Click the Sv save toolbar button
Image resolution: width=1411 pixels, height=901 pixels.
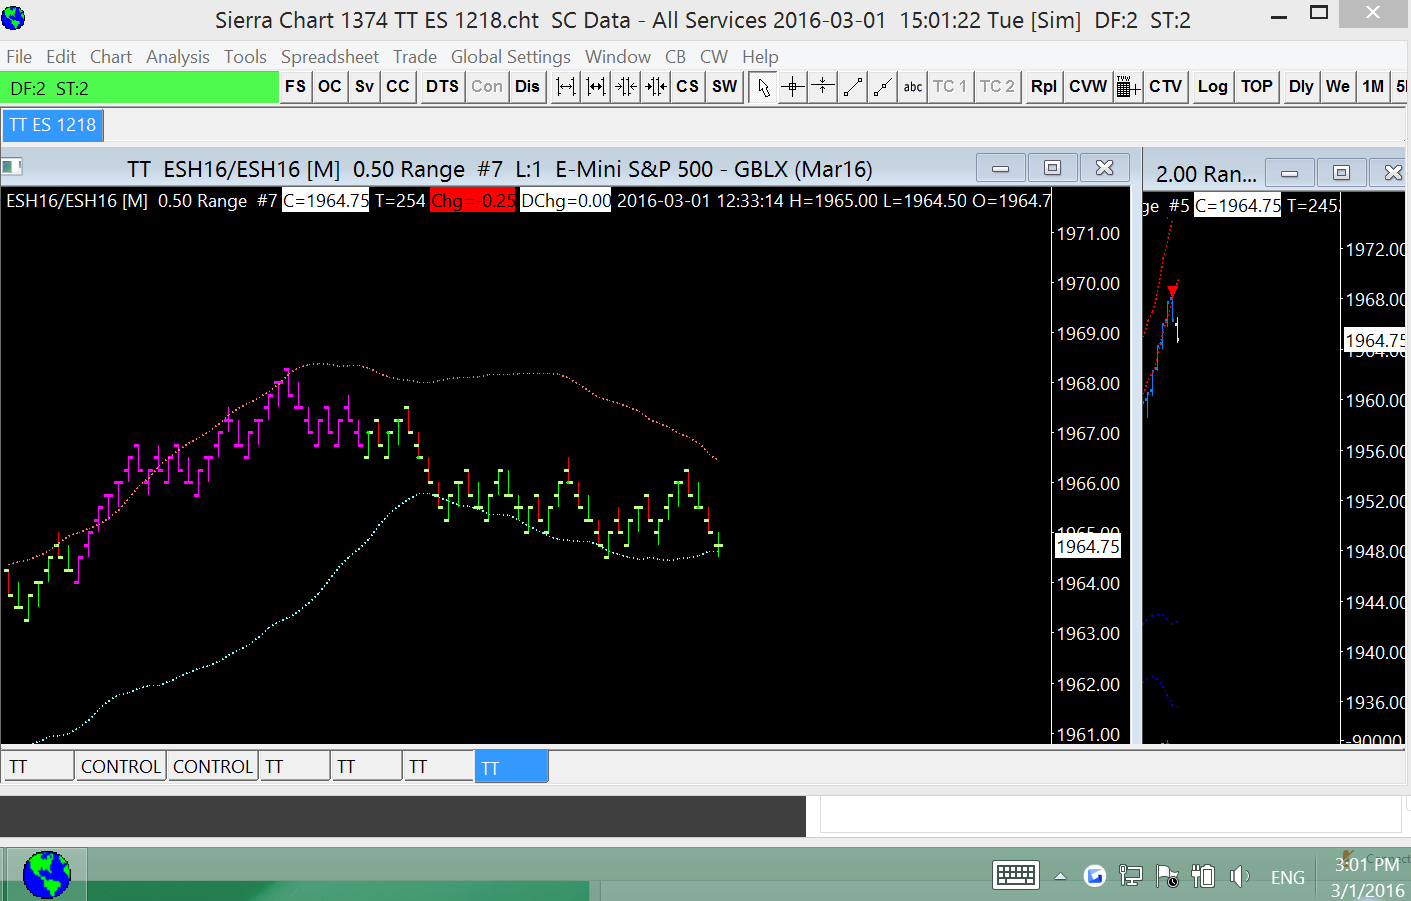coord(364,87)
